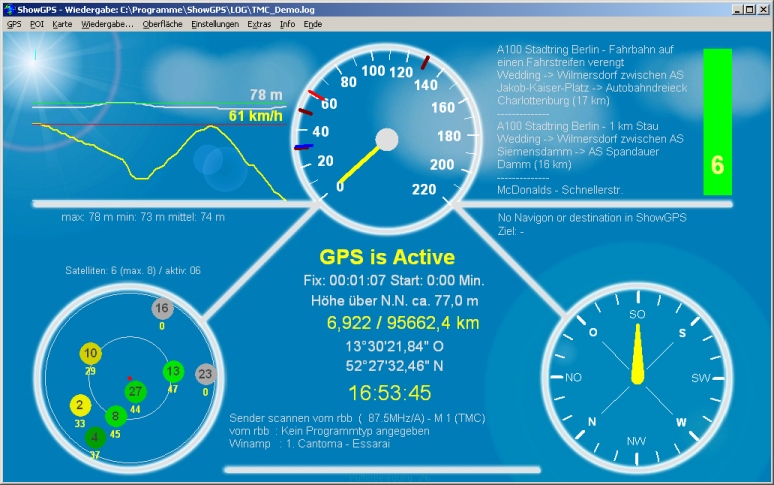Click Höhe über N.N. ca. 77,0 m
Screen dimensions: 774x485
coord(394,300)
